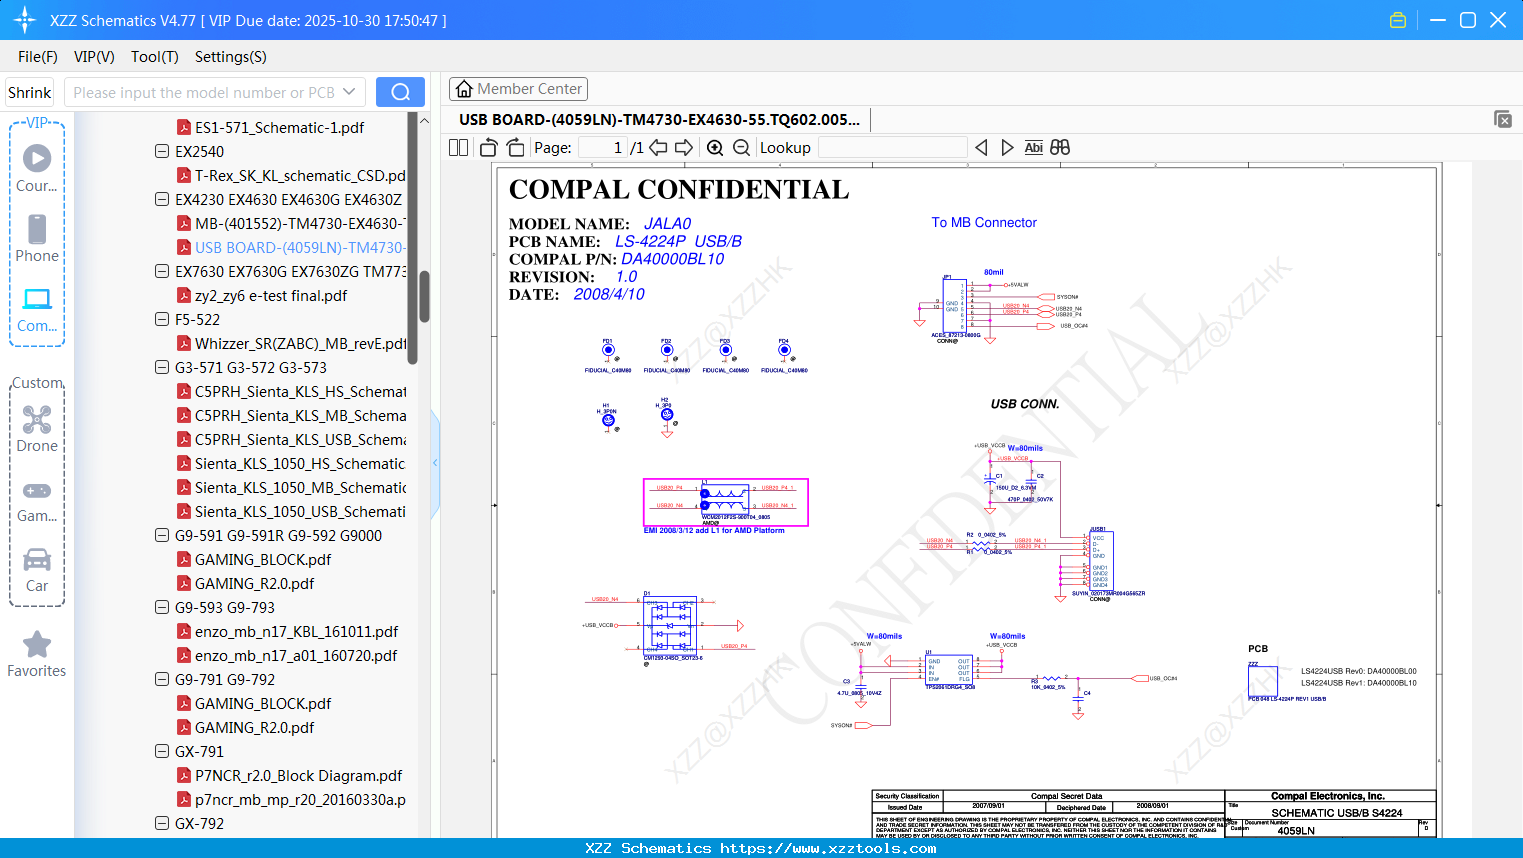Collapse the left file panel handle

(435, 463)
